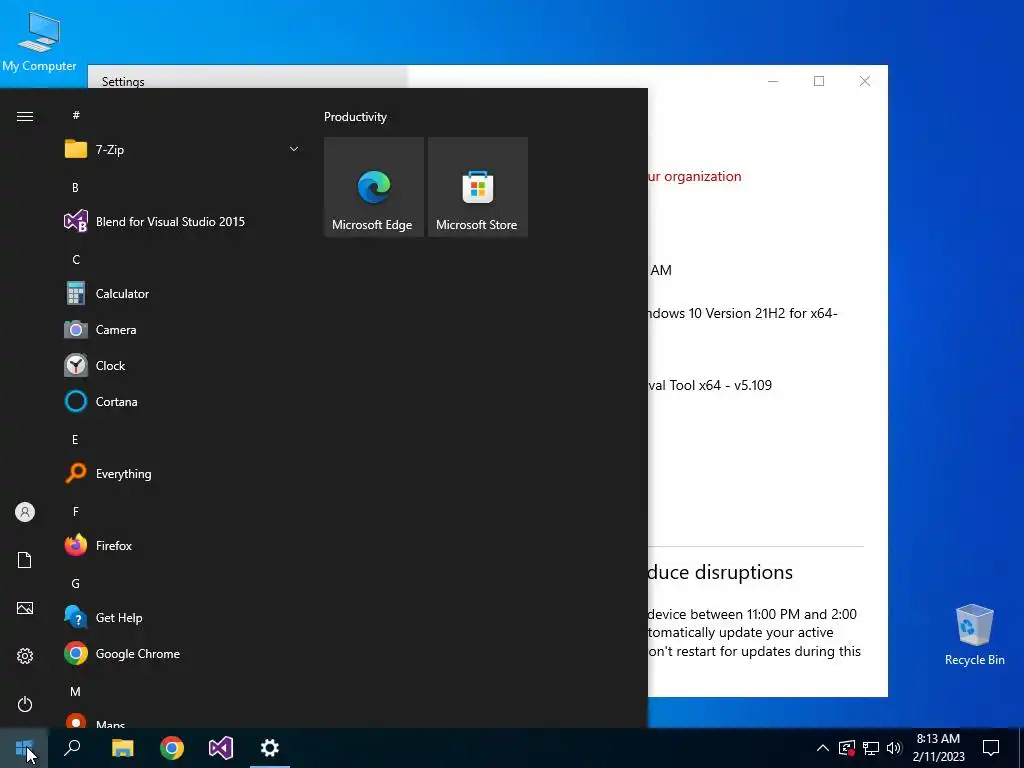
Task: Open the Camera app
Action: 182,330
